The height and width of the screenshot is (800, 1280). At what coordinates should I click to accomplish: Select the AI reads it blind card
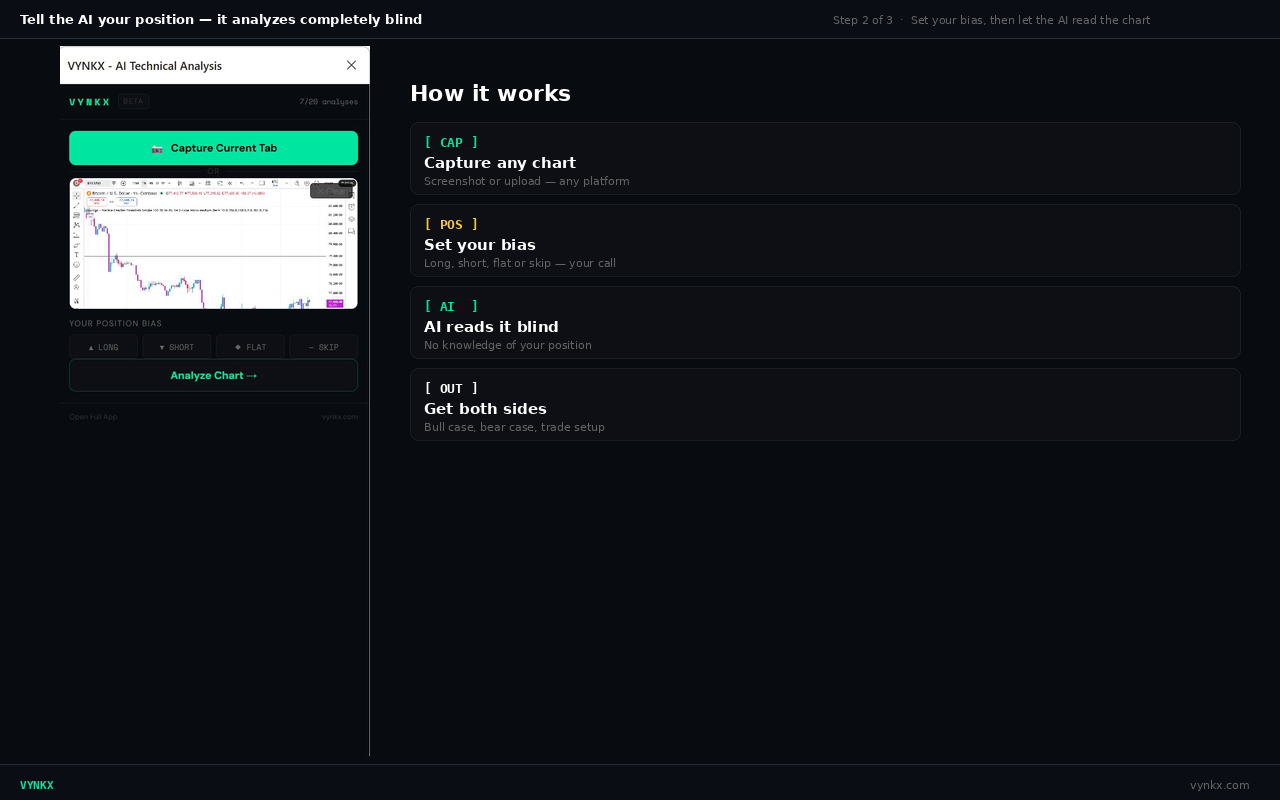825,322
